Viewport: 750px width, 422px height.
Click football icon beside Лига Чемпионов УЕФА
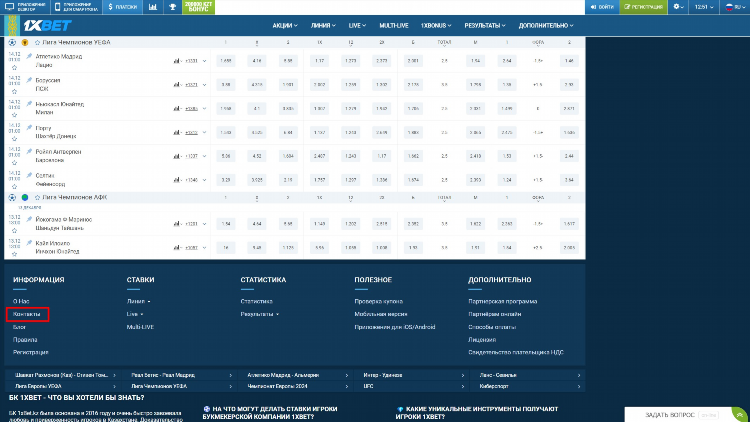tap(12, 43)
